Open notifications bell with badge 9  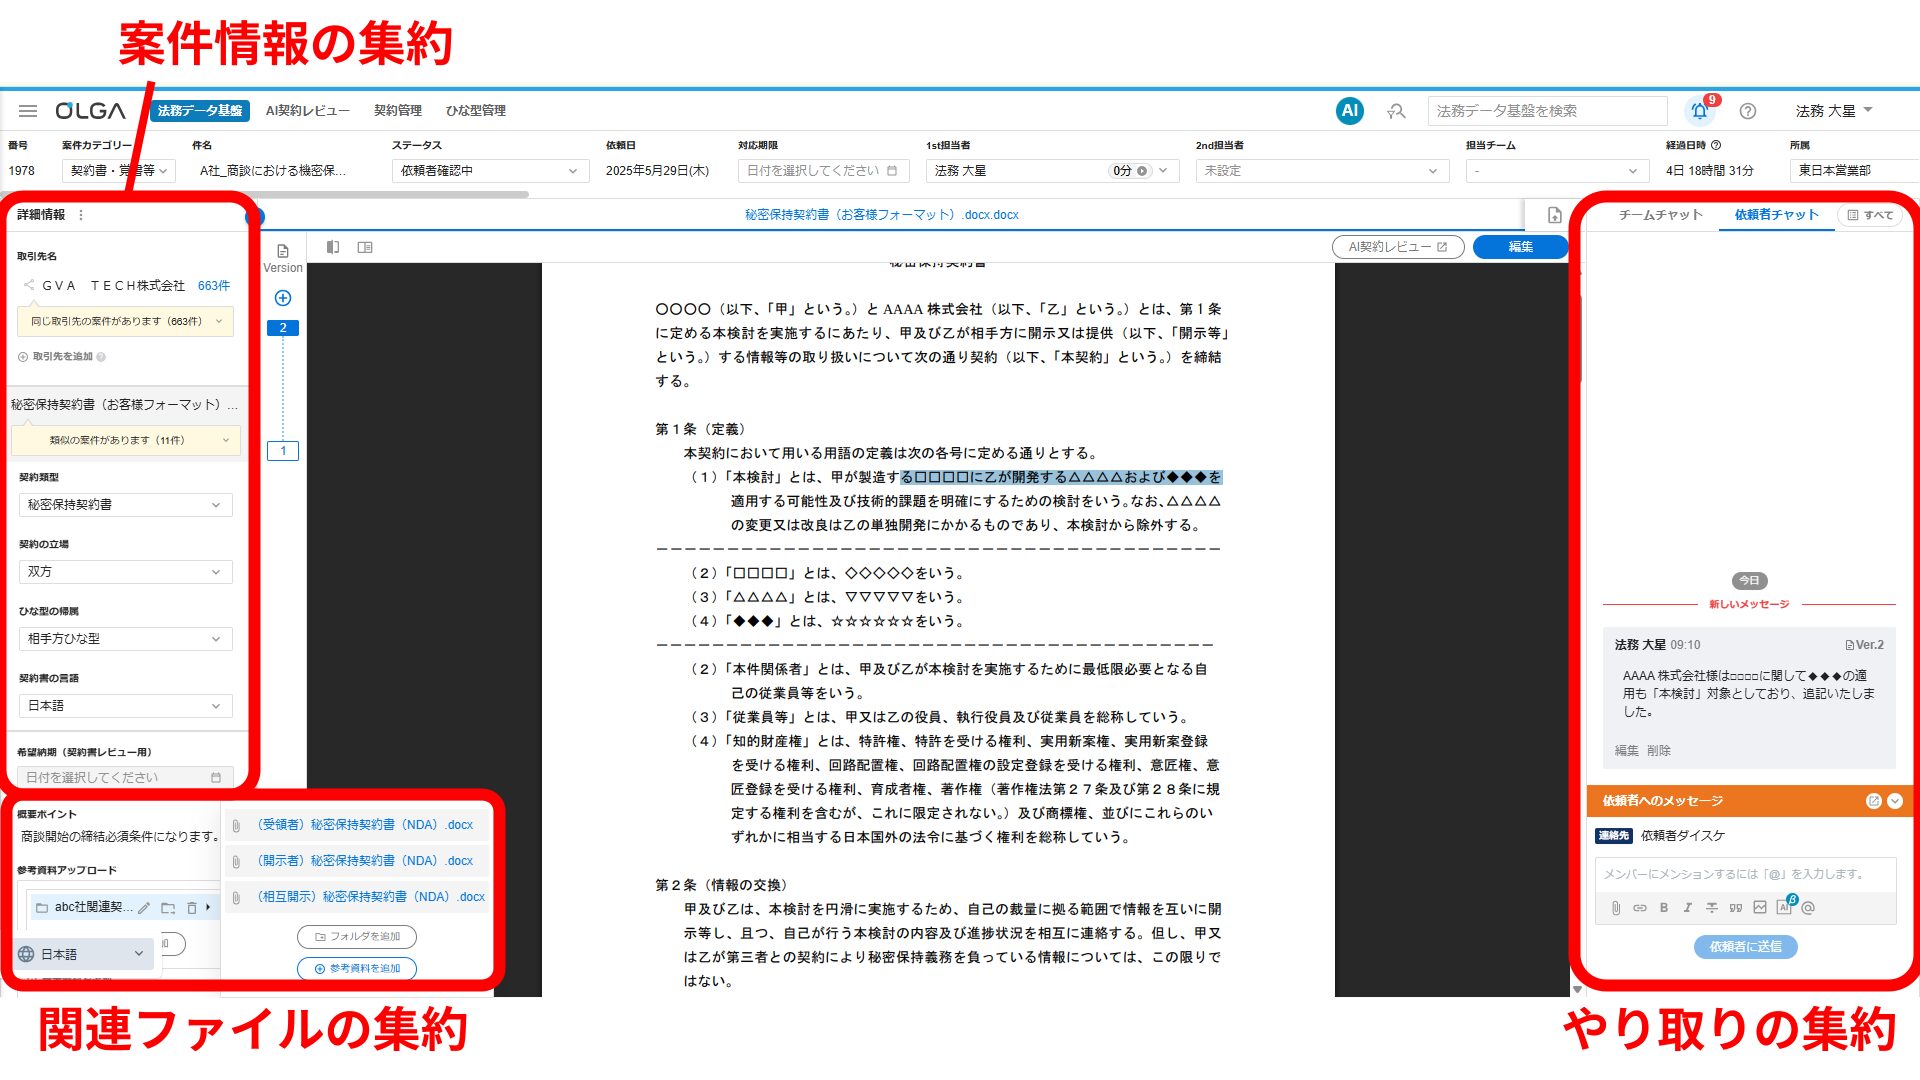tap(1699, 111)
